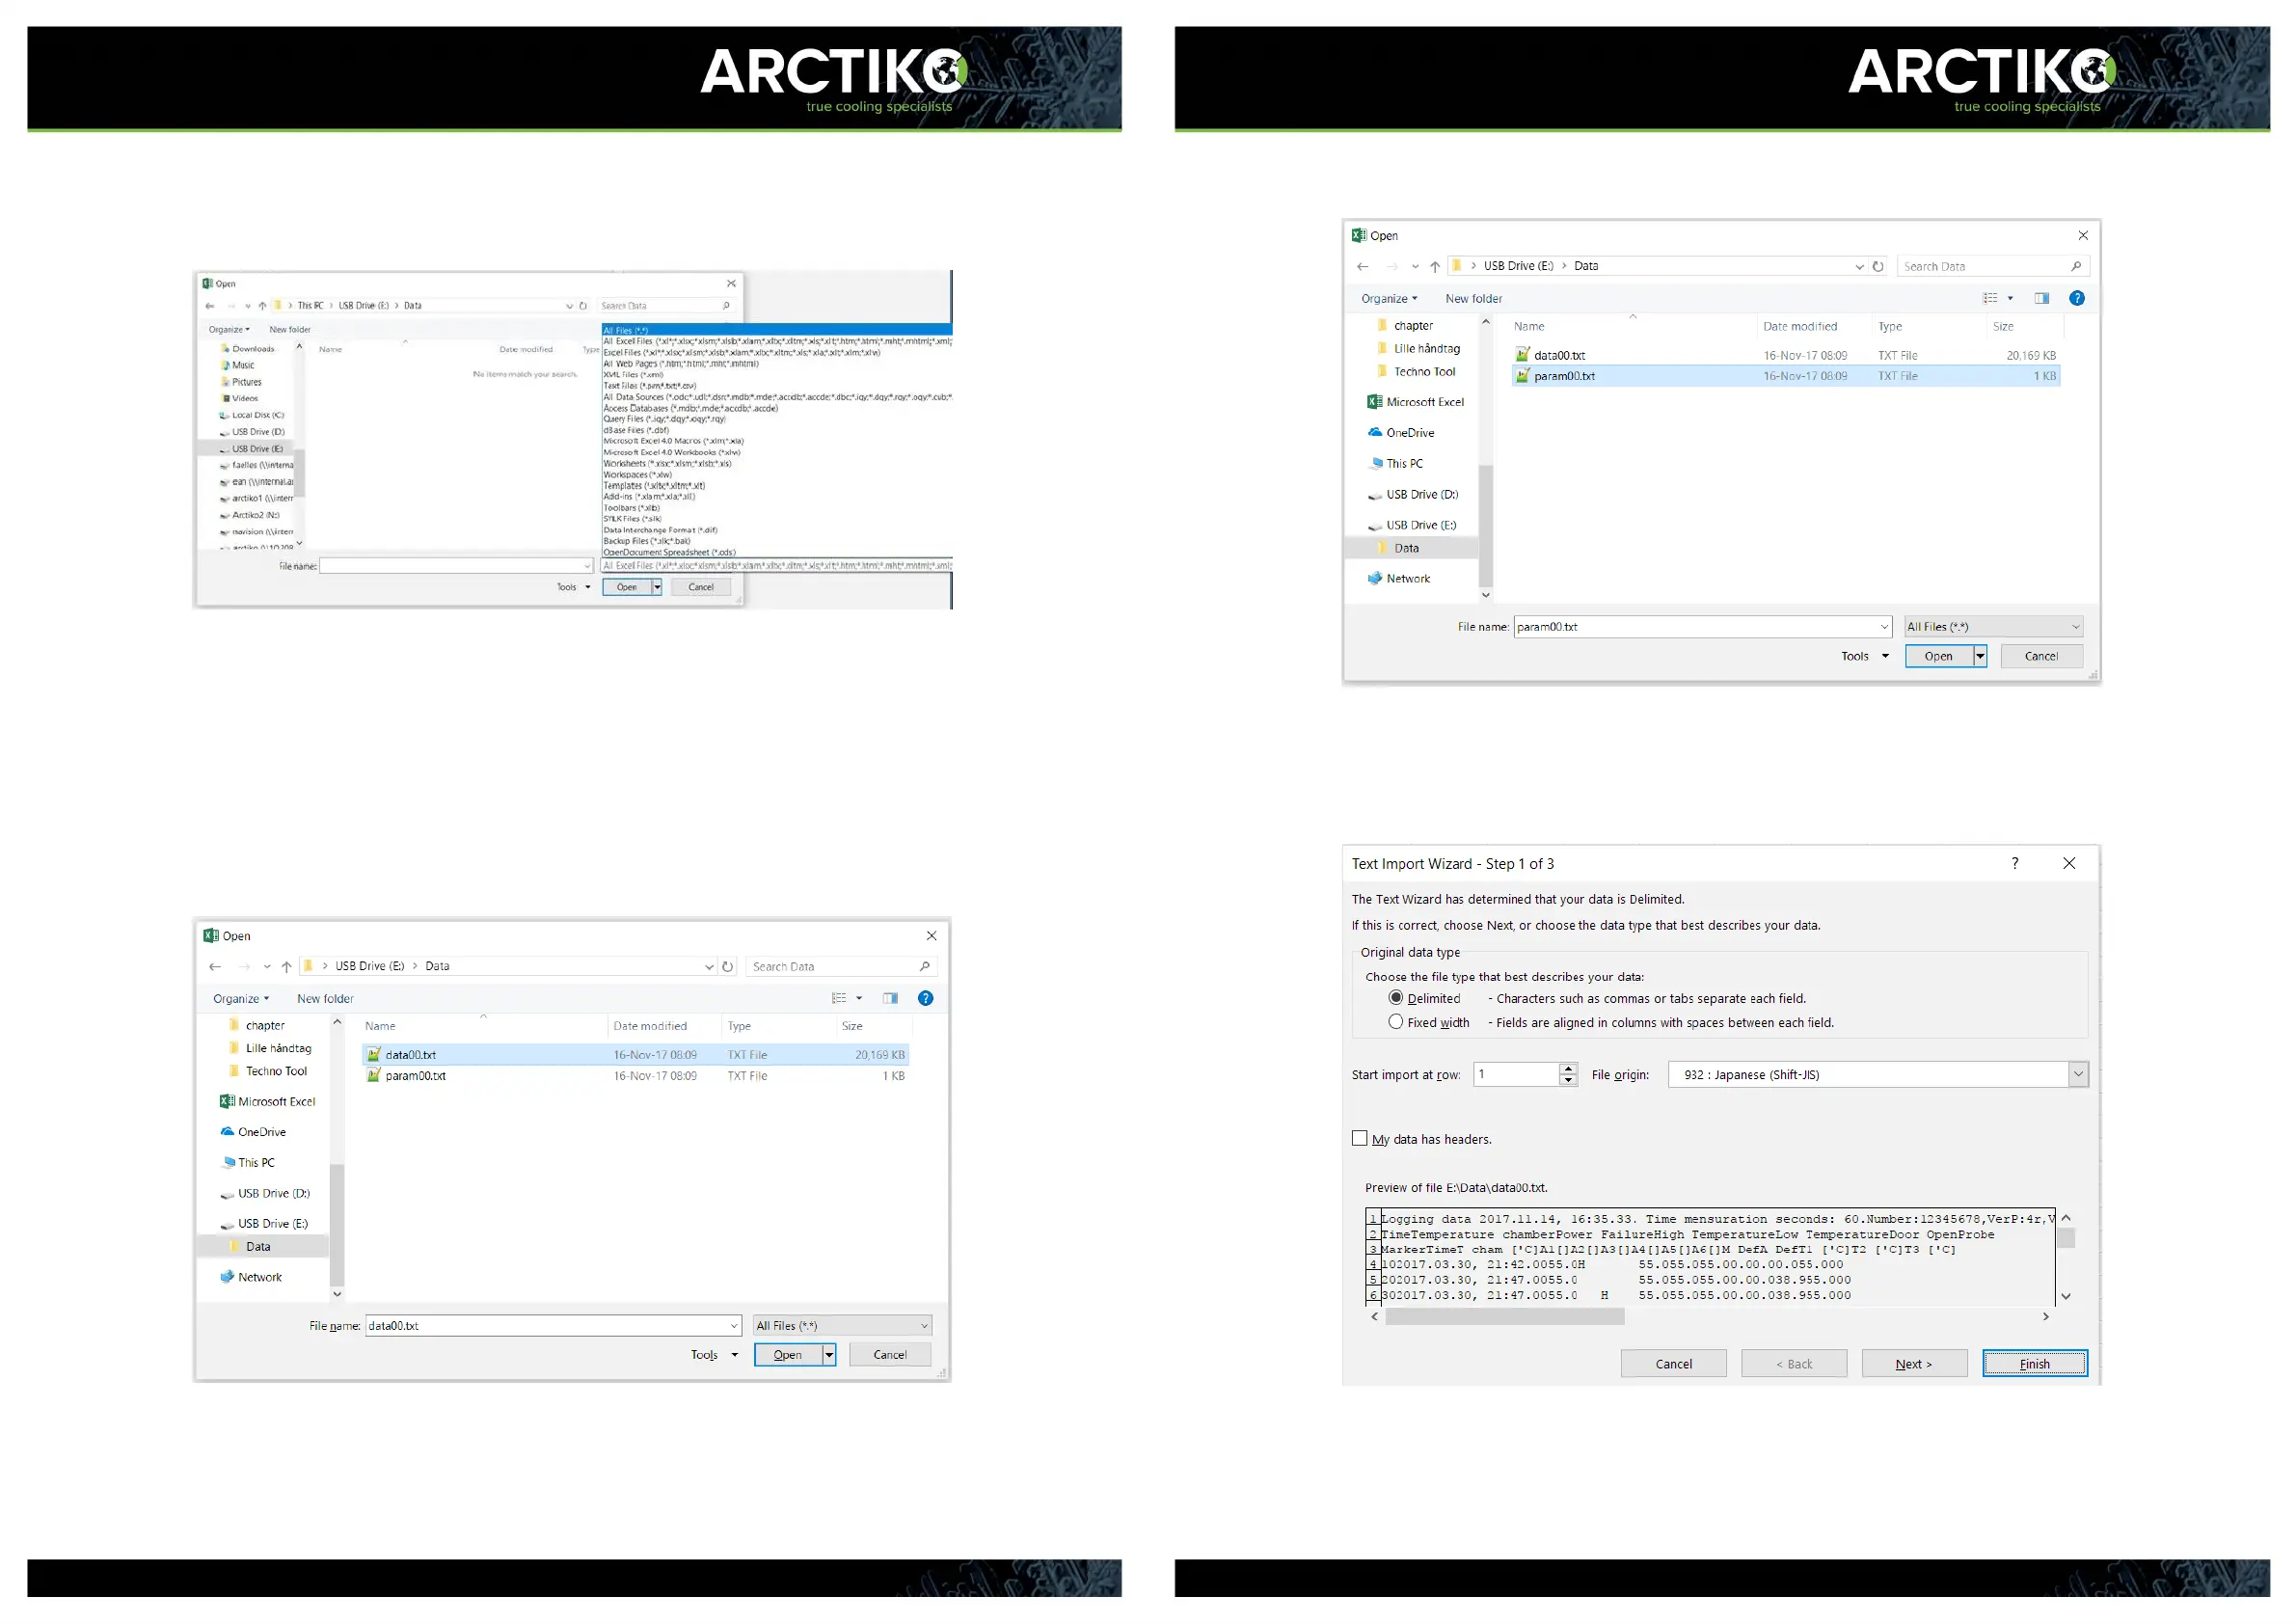Select Network in bottom-left dialog sidebar
Screen dimensions: 2296x1624
(259, 1277)
